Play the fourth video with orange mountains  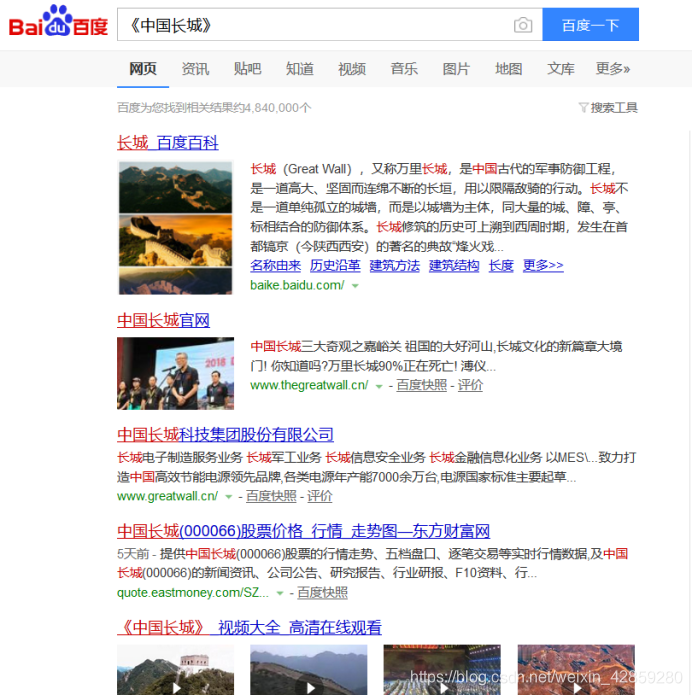pyautogui.click(x=576, y=670)
